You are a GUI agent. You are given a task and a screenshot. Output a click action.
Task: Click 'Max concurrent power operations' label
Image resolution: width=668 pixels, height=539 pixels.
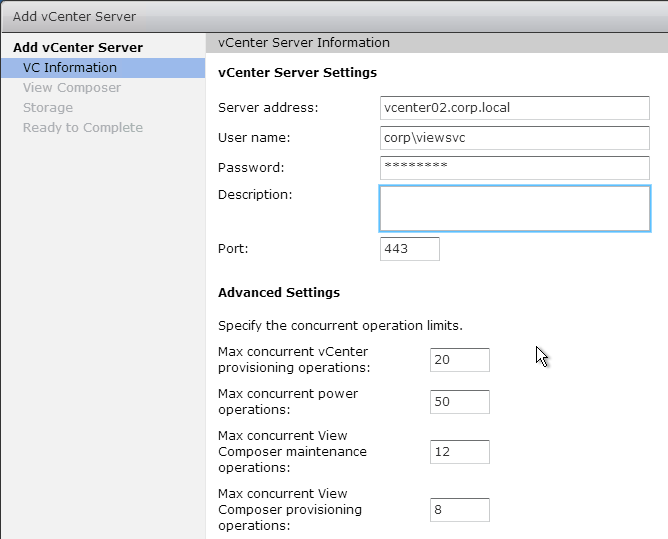click(x=288, y=401)
